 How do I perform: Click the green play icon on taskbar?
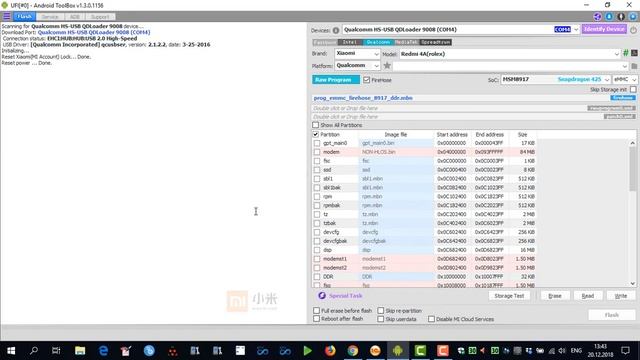point(307,351)
